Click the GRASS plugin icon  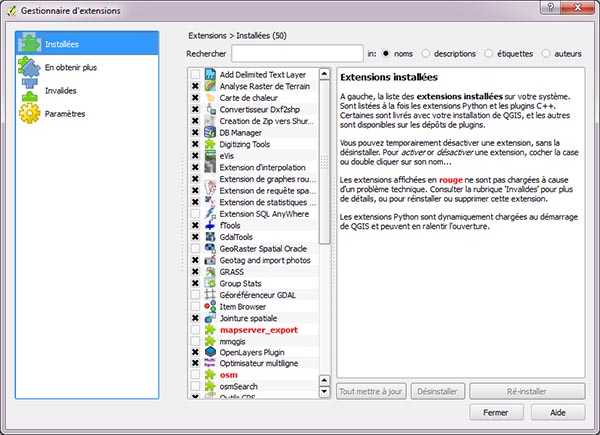[211, 270]
